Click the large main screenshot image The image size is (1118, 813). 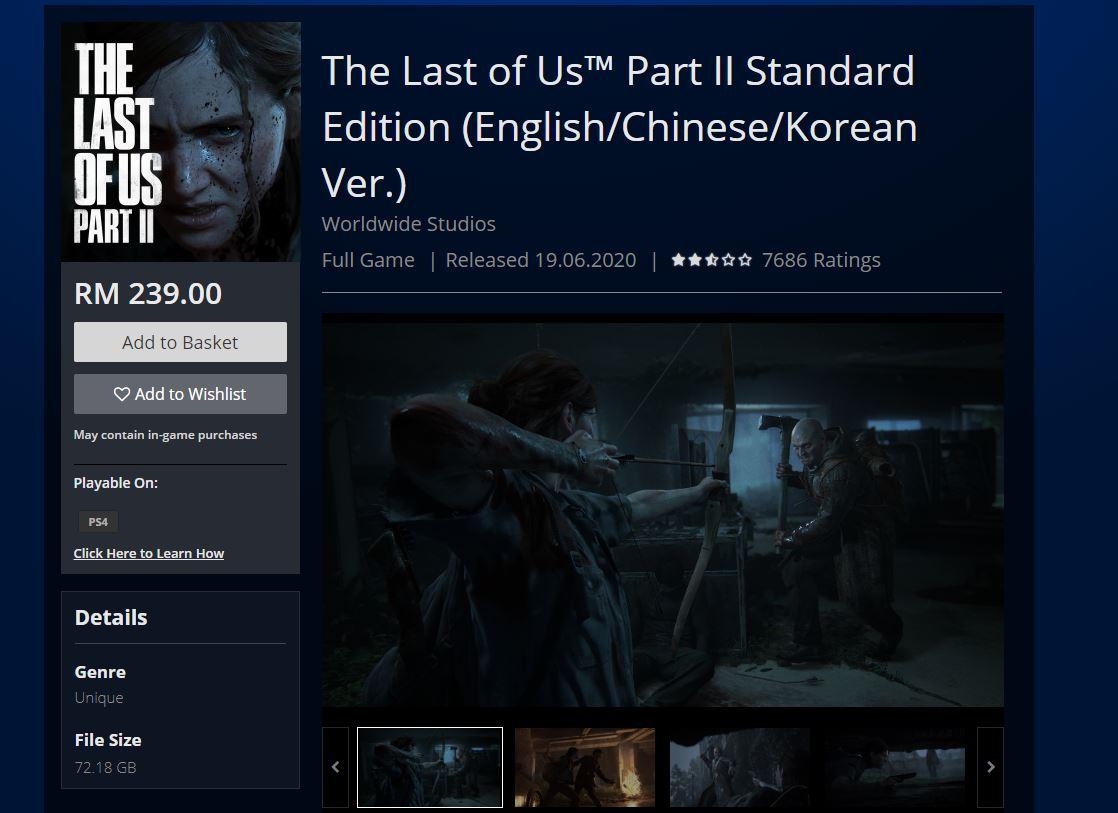pos(662,511)
